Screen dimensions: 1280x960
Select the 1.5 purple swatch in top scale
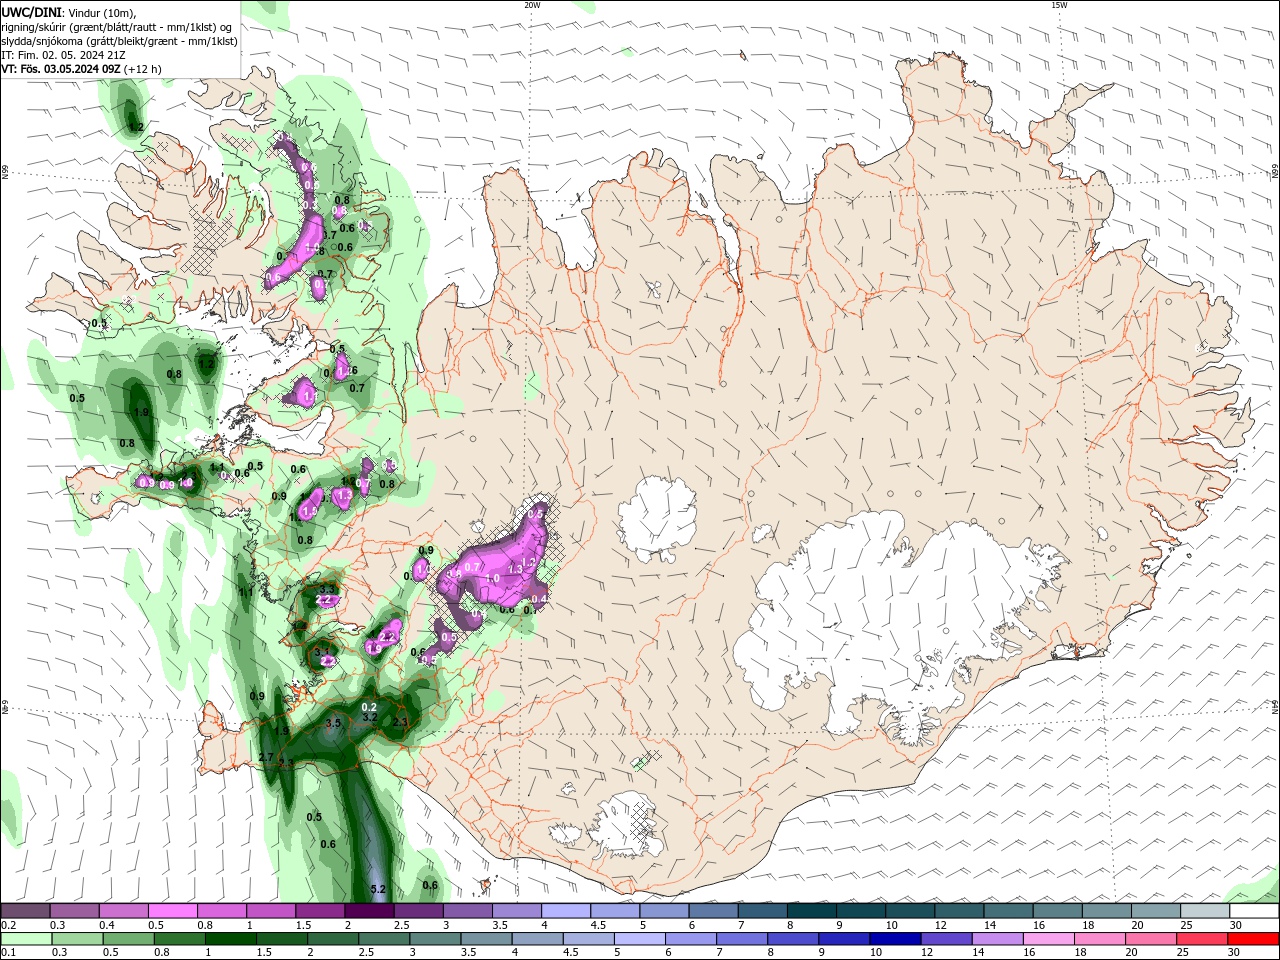click(320, 911)
